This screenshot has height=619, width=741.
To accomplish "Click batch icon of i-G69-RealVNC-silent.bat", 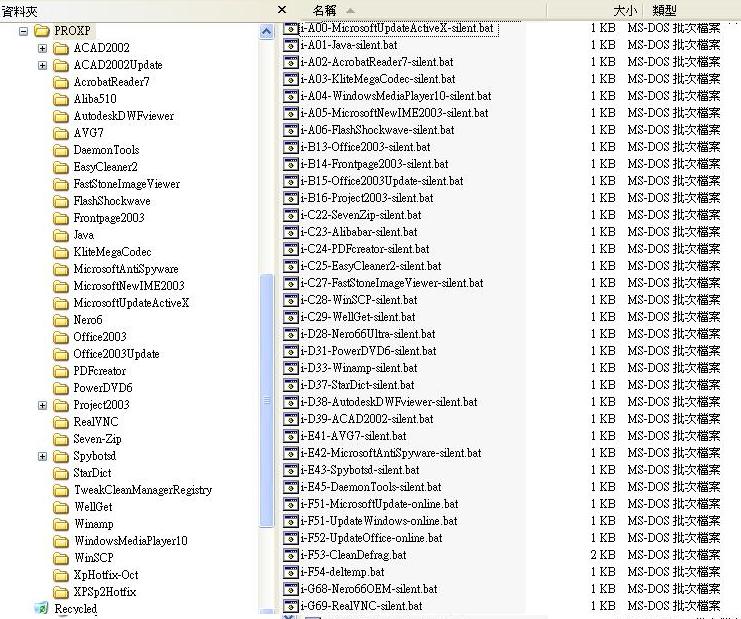I will 290,606.
